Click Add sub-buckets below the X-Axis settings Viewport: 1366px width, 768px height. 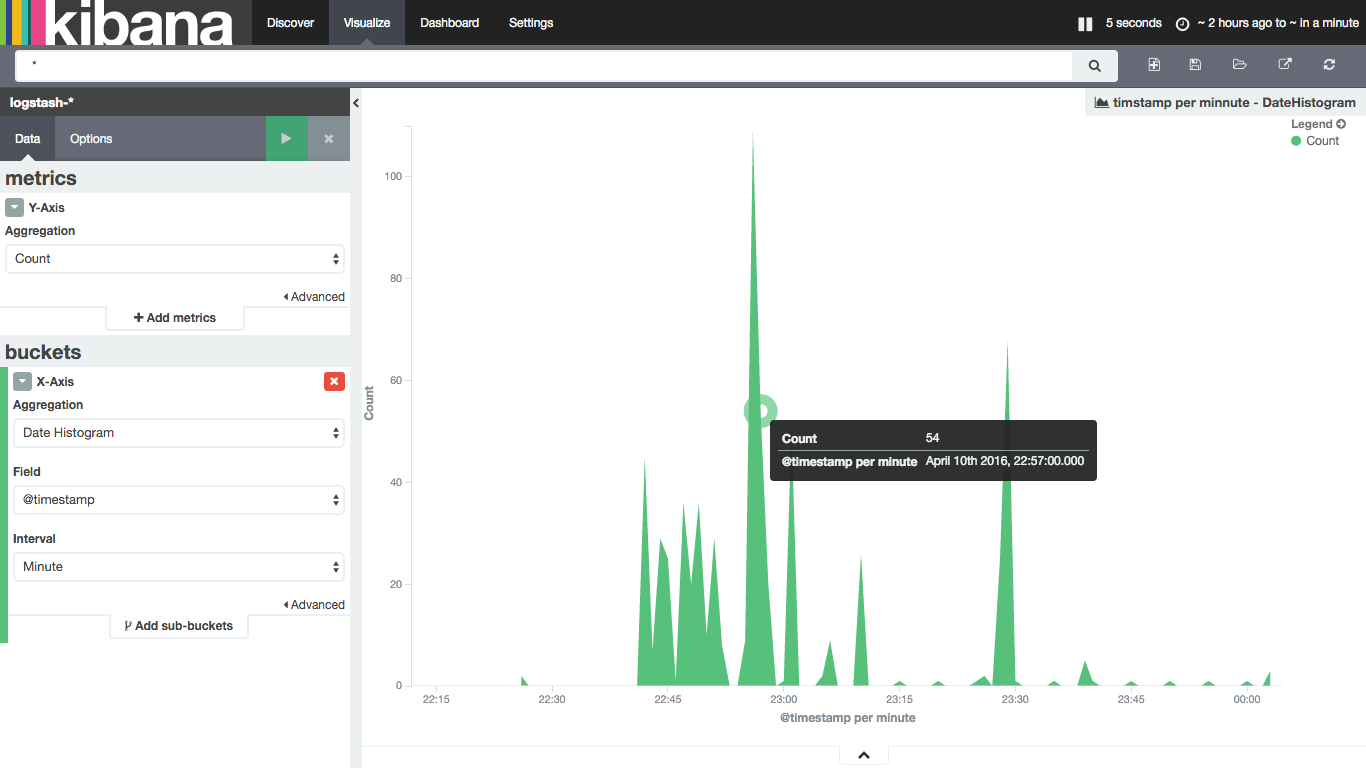[x=178, y=625]
